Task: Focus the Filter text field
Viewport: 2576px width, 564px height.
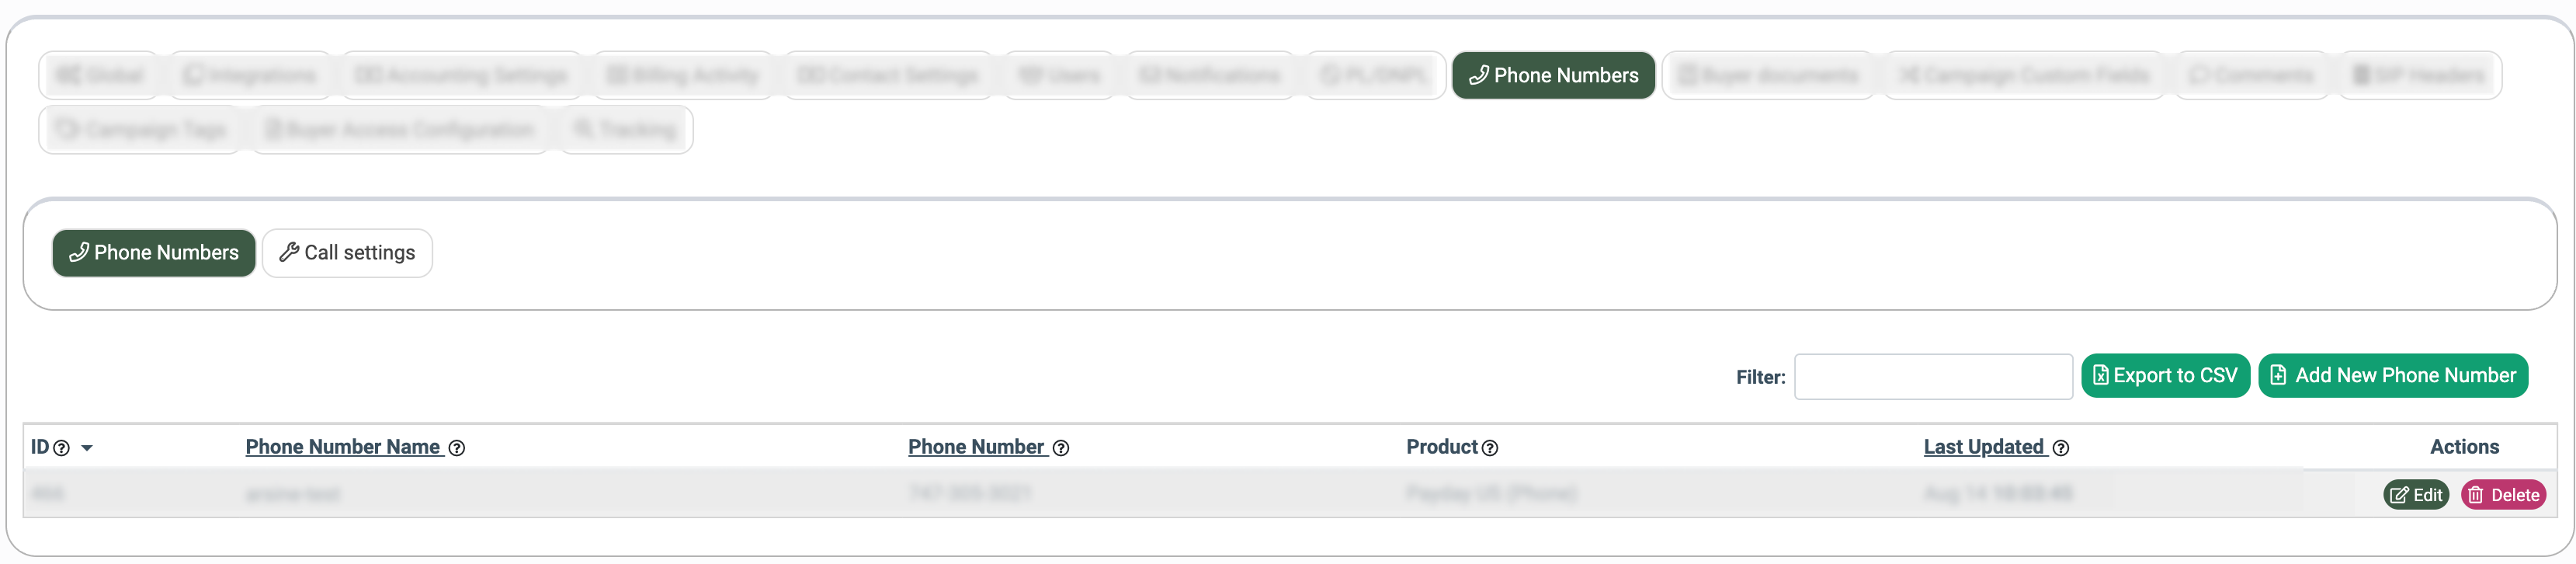Action: (x=1933, y=377)
